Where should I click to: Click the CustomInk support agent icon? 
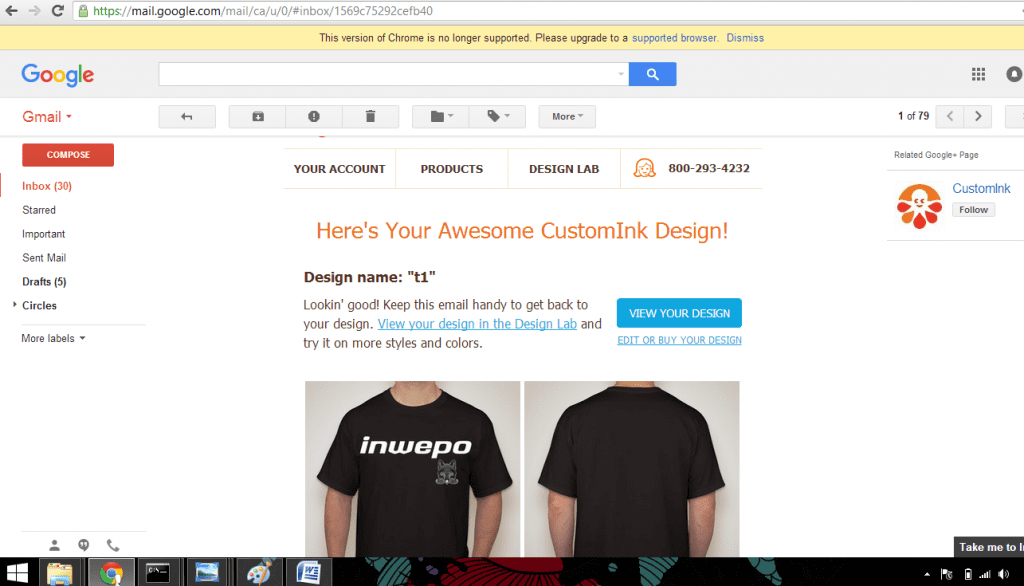(645, 169)
